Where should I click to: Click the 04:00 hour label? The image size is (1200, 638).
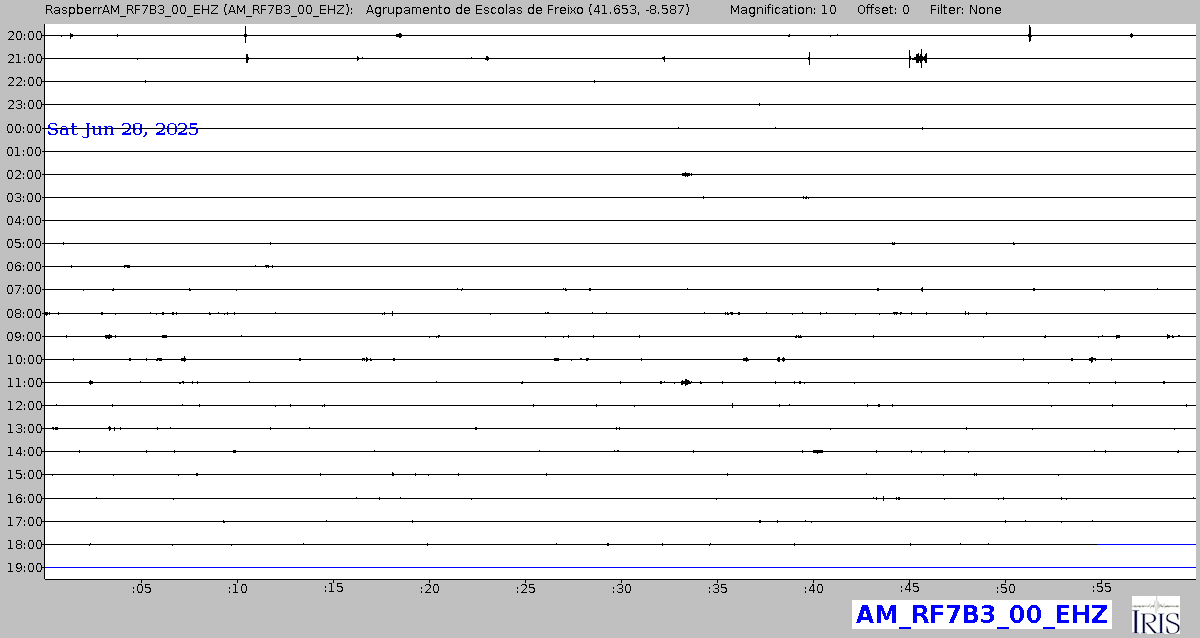(24, 221)
